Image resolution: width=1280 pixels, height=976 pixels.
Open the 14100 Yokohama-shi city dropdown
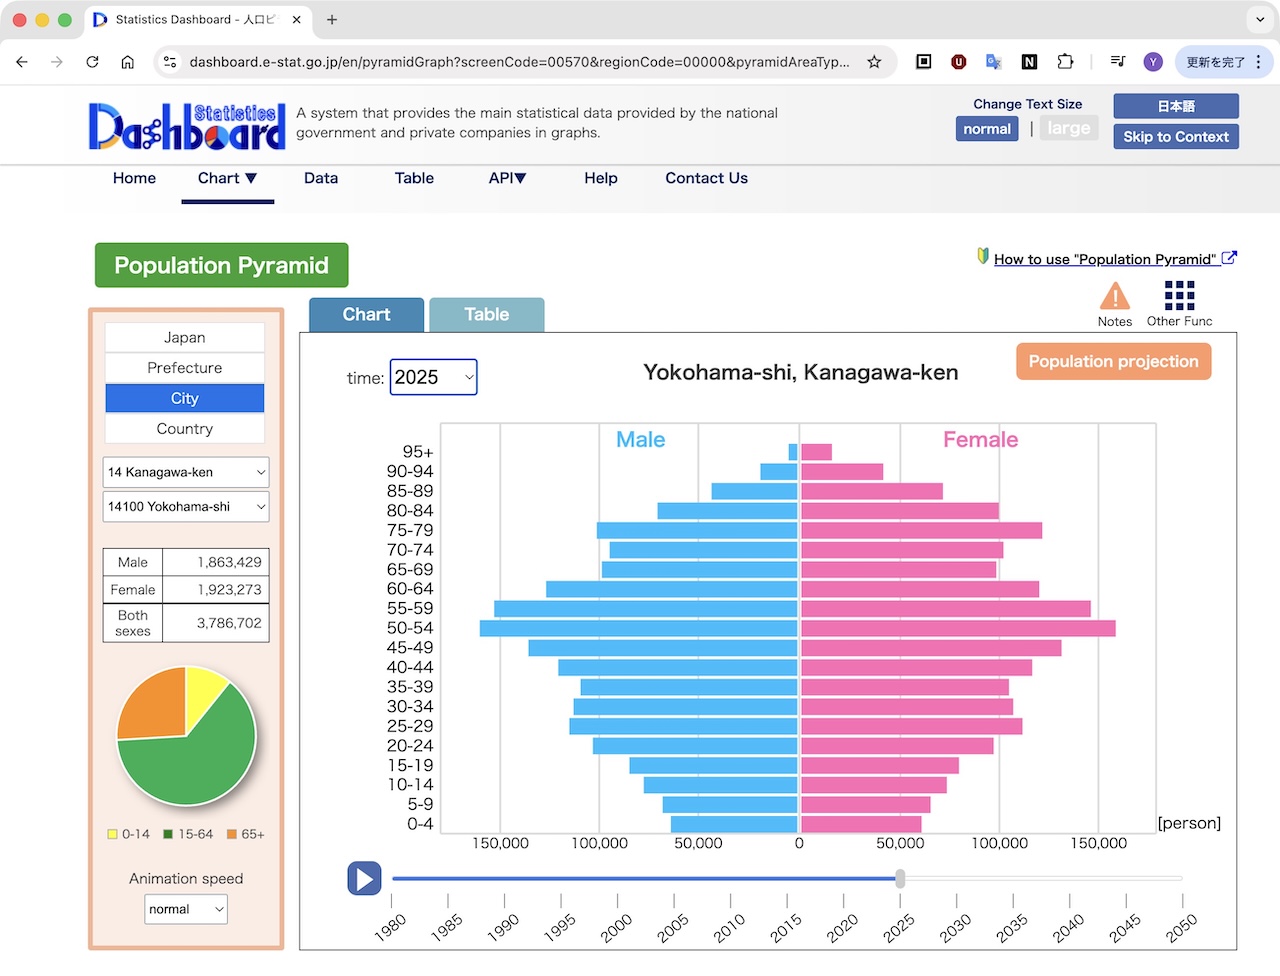pos(186,507)
